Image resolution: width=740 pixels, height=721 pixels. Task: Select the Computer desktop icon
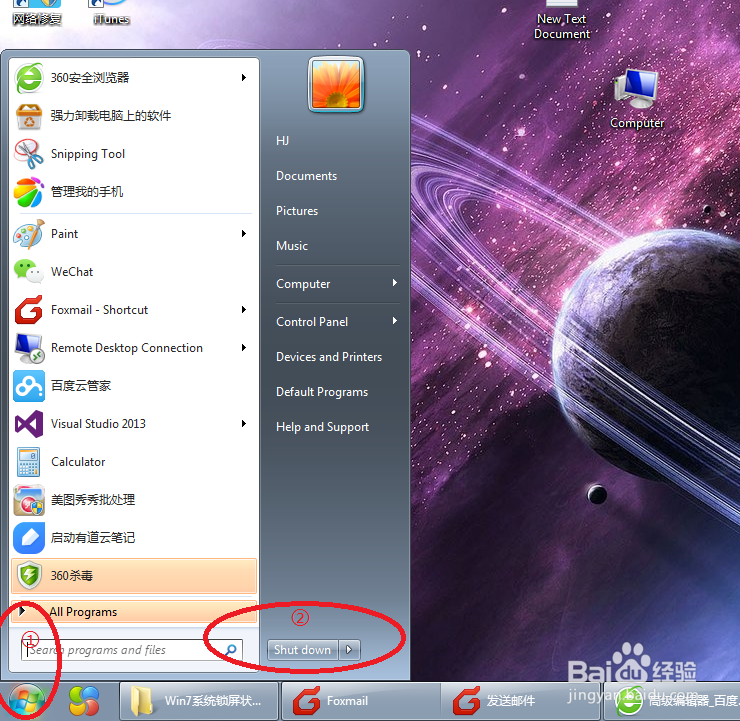pyautogui.click(x=637, y=100)
